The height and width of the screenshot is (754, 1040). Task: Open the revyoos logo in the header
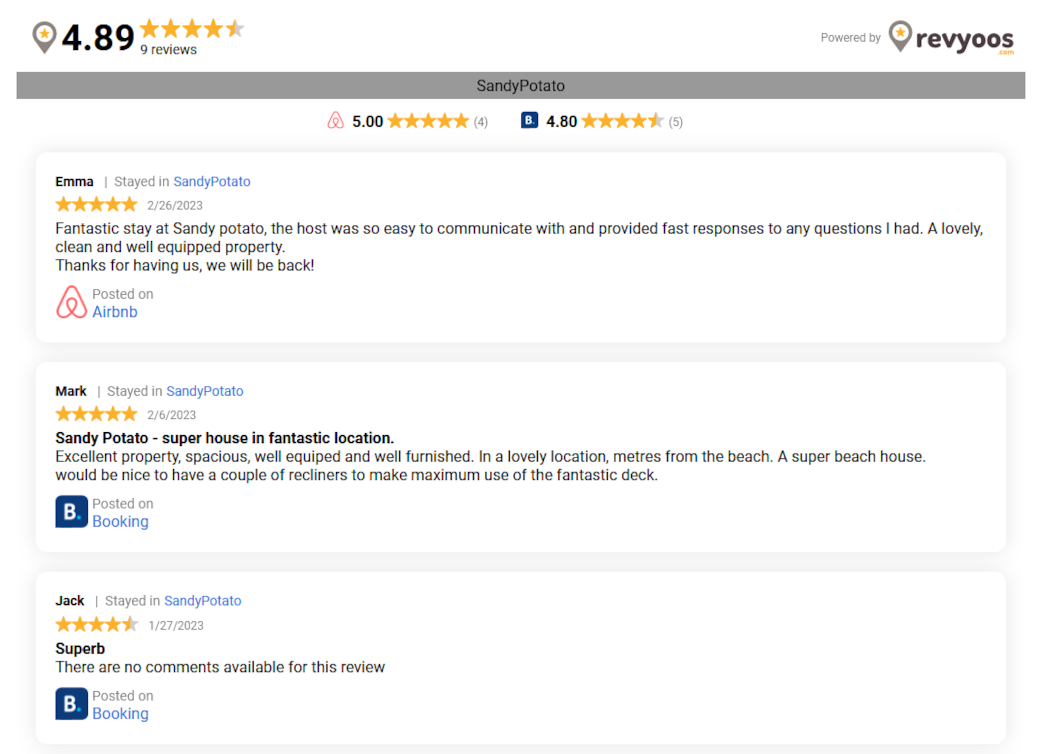[951, 38]
